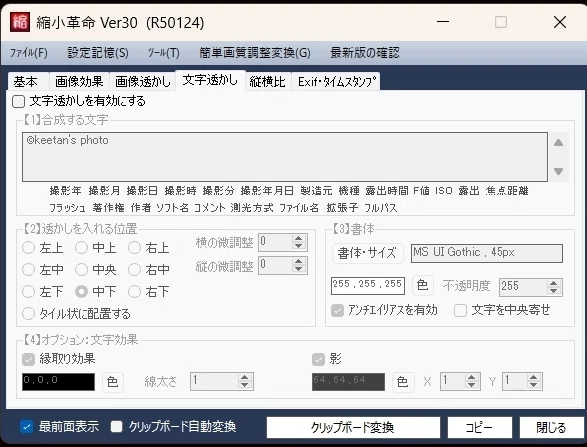Screen dimensions: 587x447
Task: Insert the 測光方式 tag
Action: (x=252, y=208)
